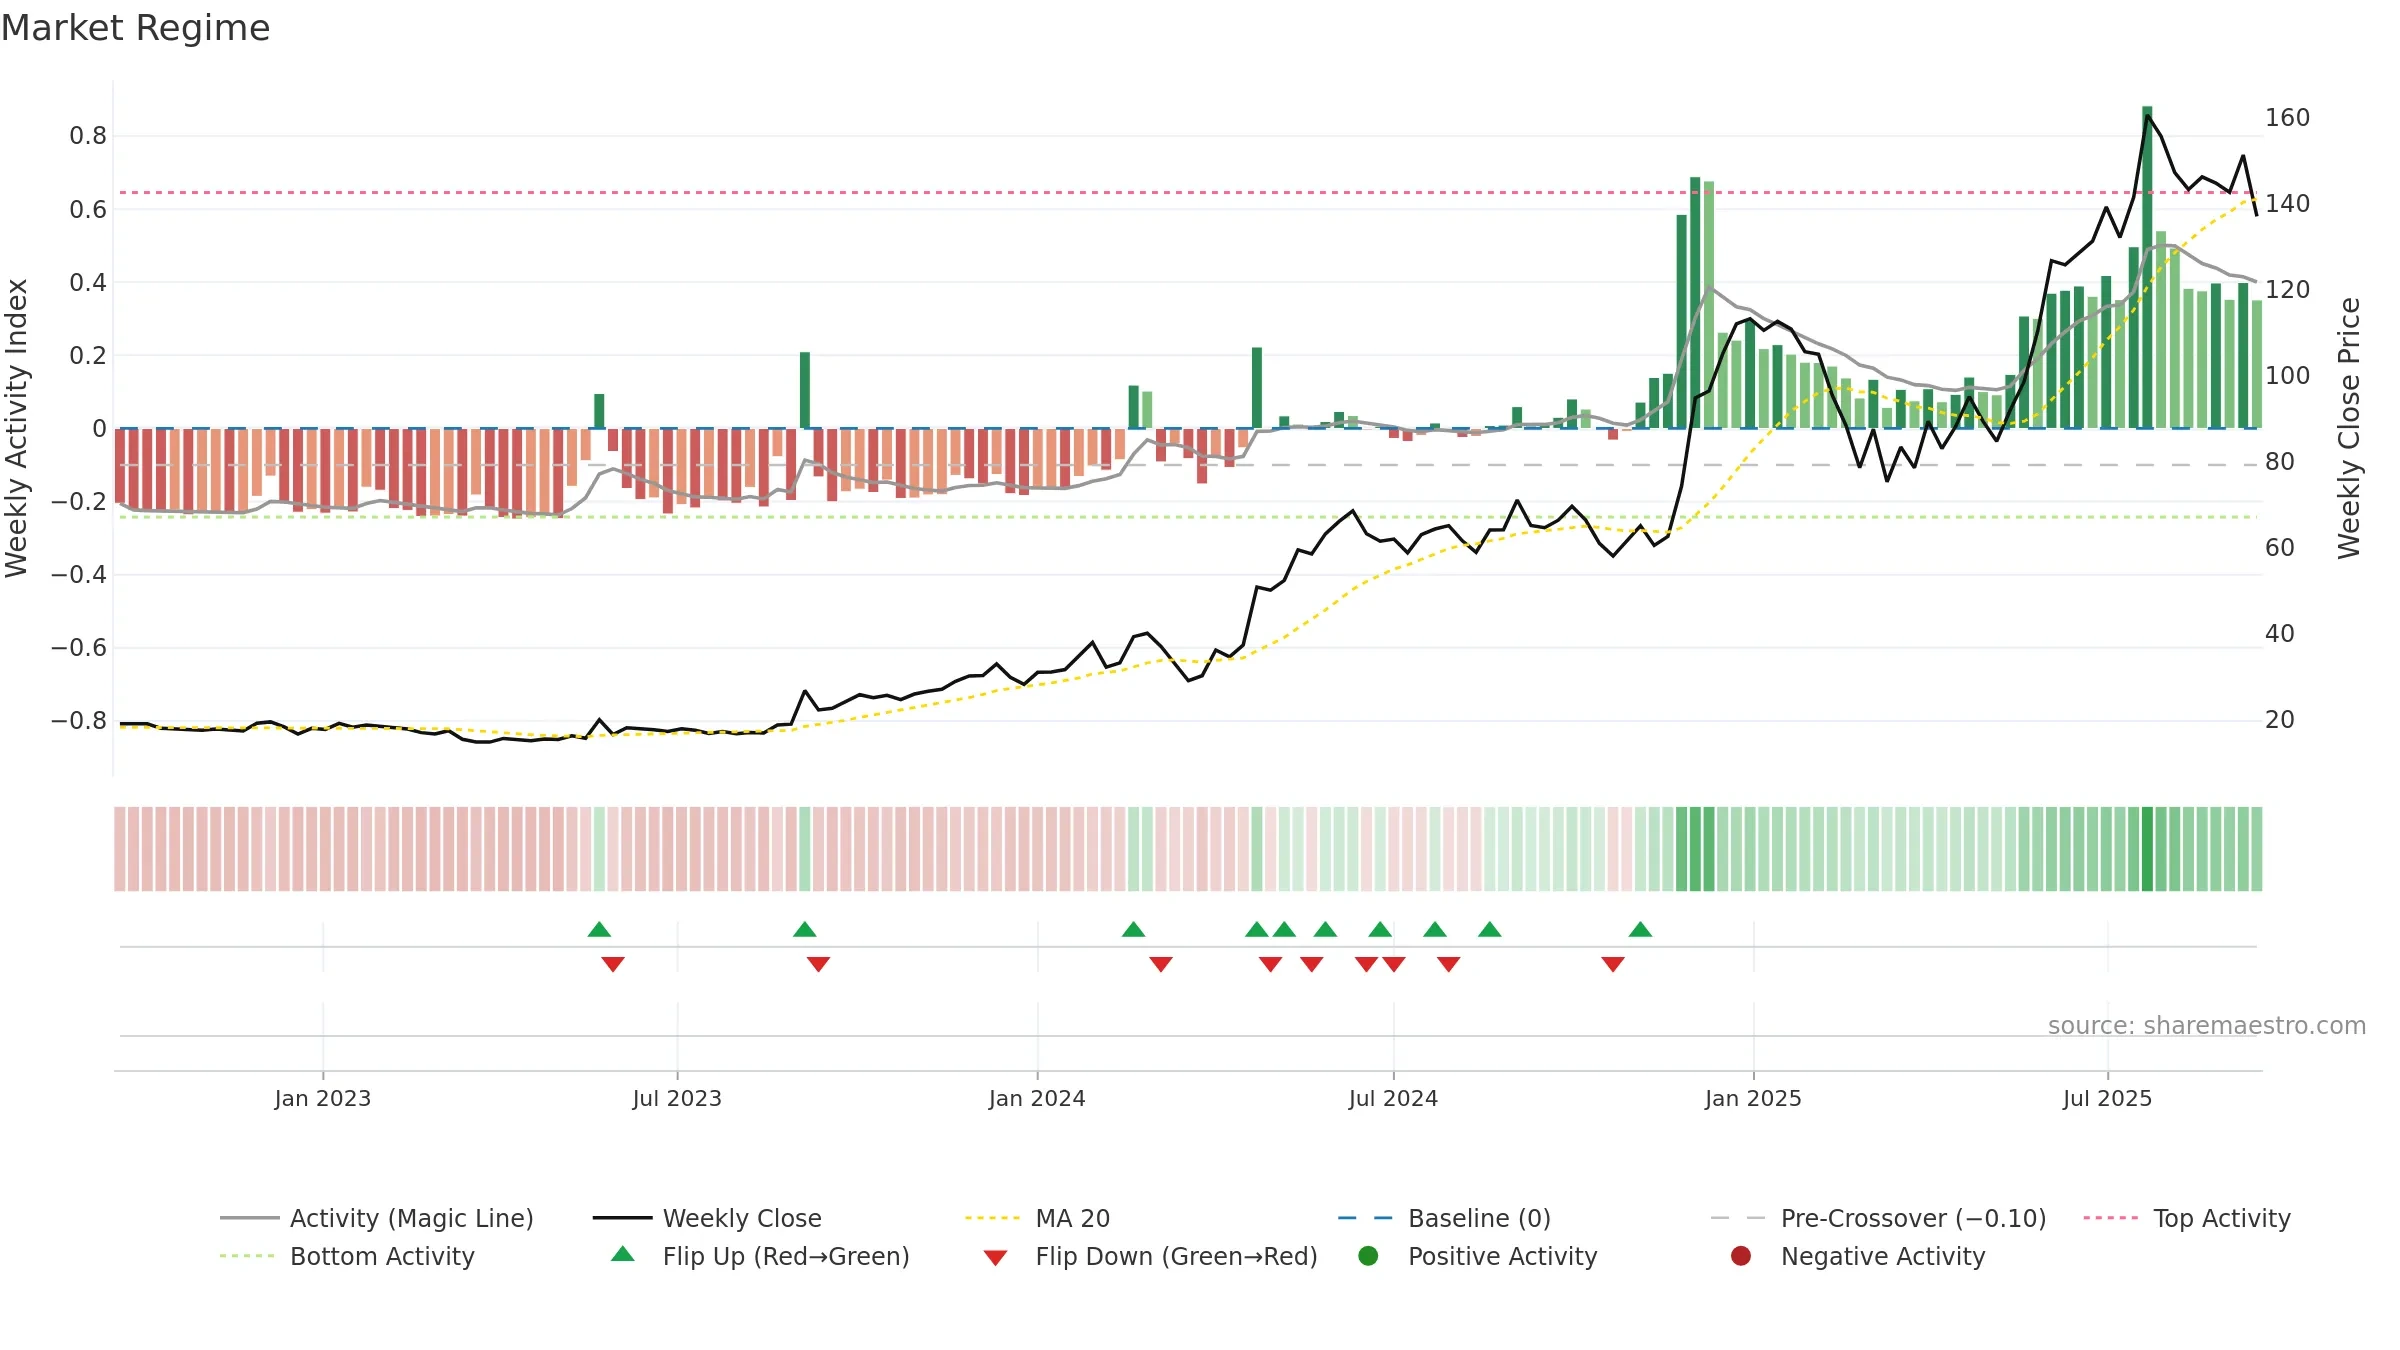Image resolution: width=2400 pixels, height=1350 pixels.
Task: Click the Weekly Close Price axis title
Action: coord(2349,428)
